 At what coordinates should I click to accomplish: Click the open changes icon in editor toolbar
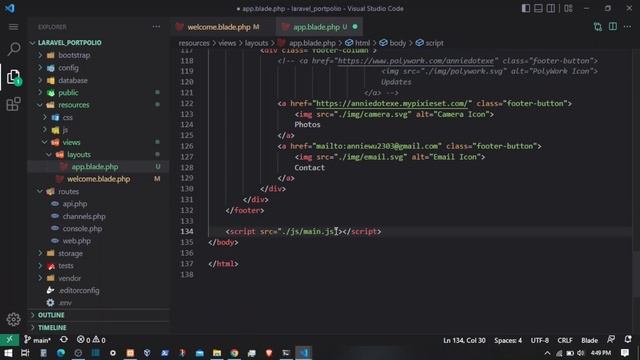(598, 27)
